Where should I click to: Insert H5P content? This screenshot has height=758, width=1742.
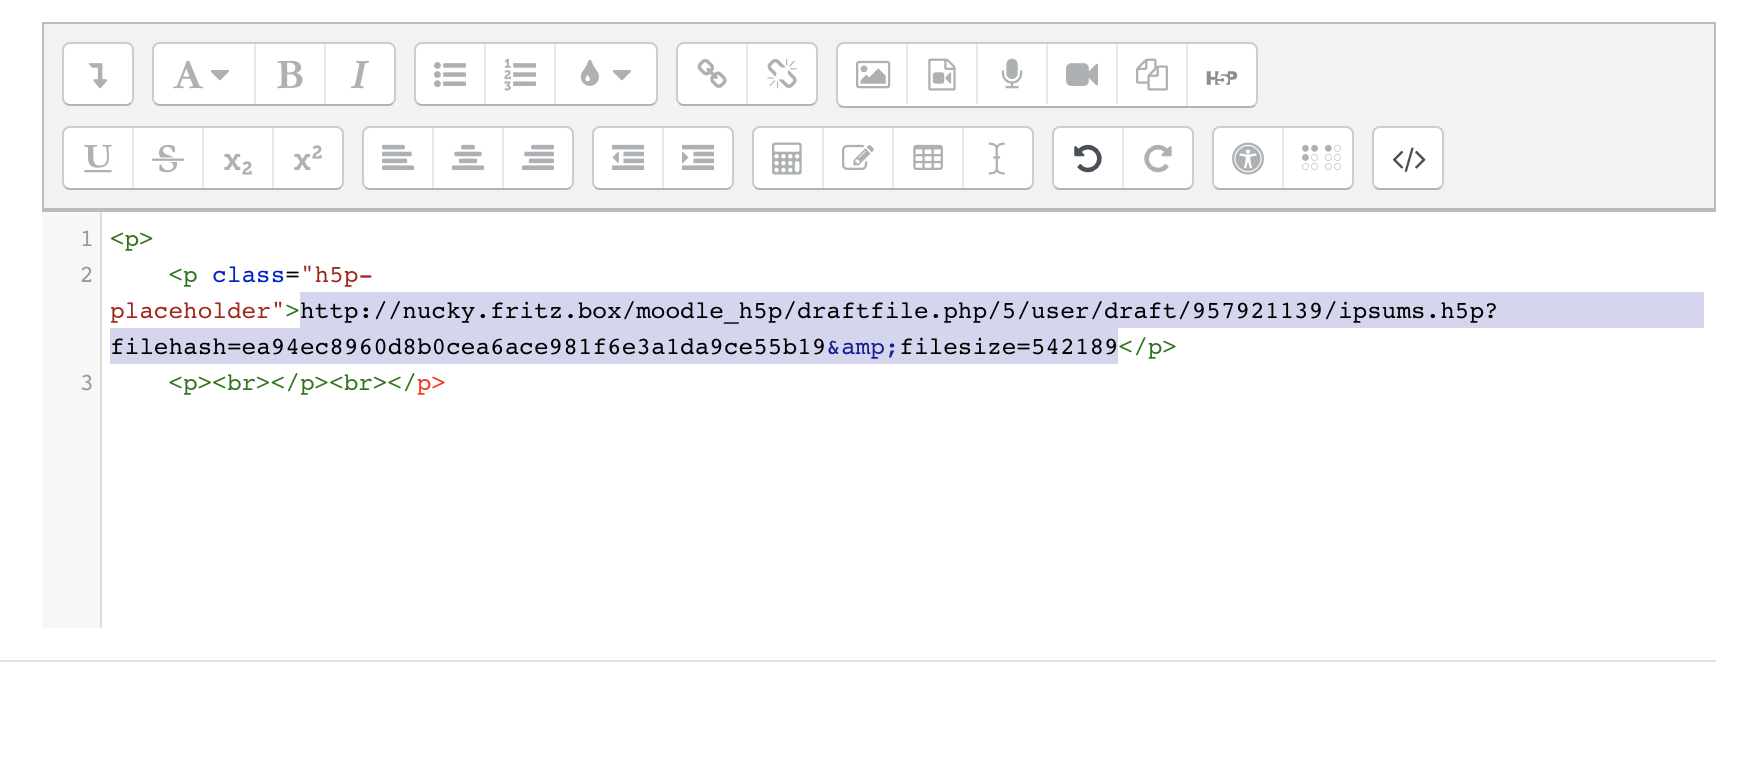click(x=1222, y=75)
